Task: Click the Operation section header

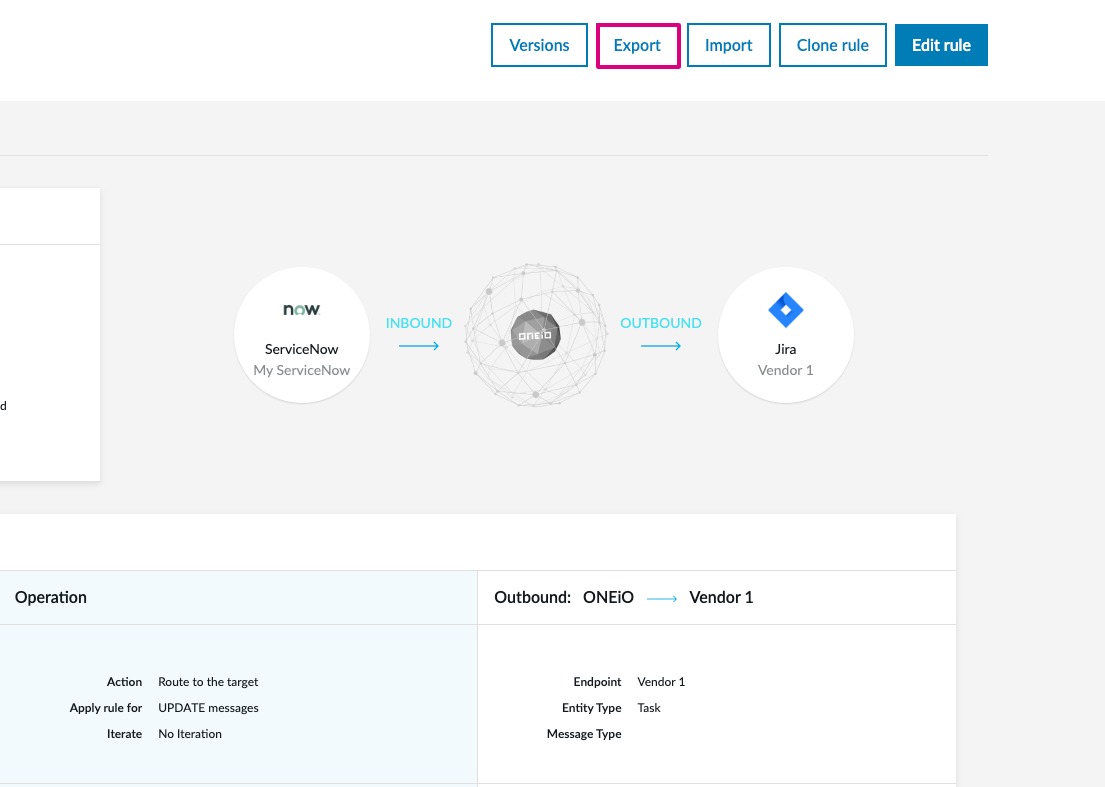Action: (x=50, y=597)
